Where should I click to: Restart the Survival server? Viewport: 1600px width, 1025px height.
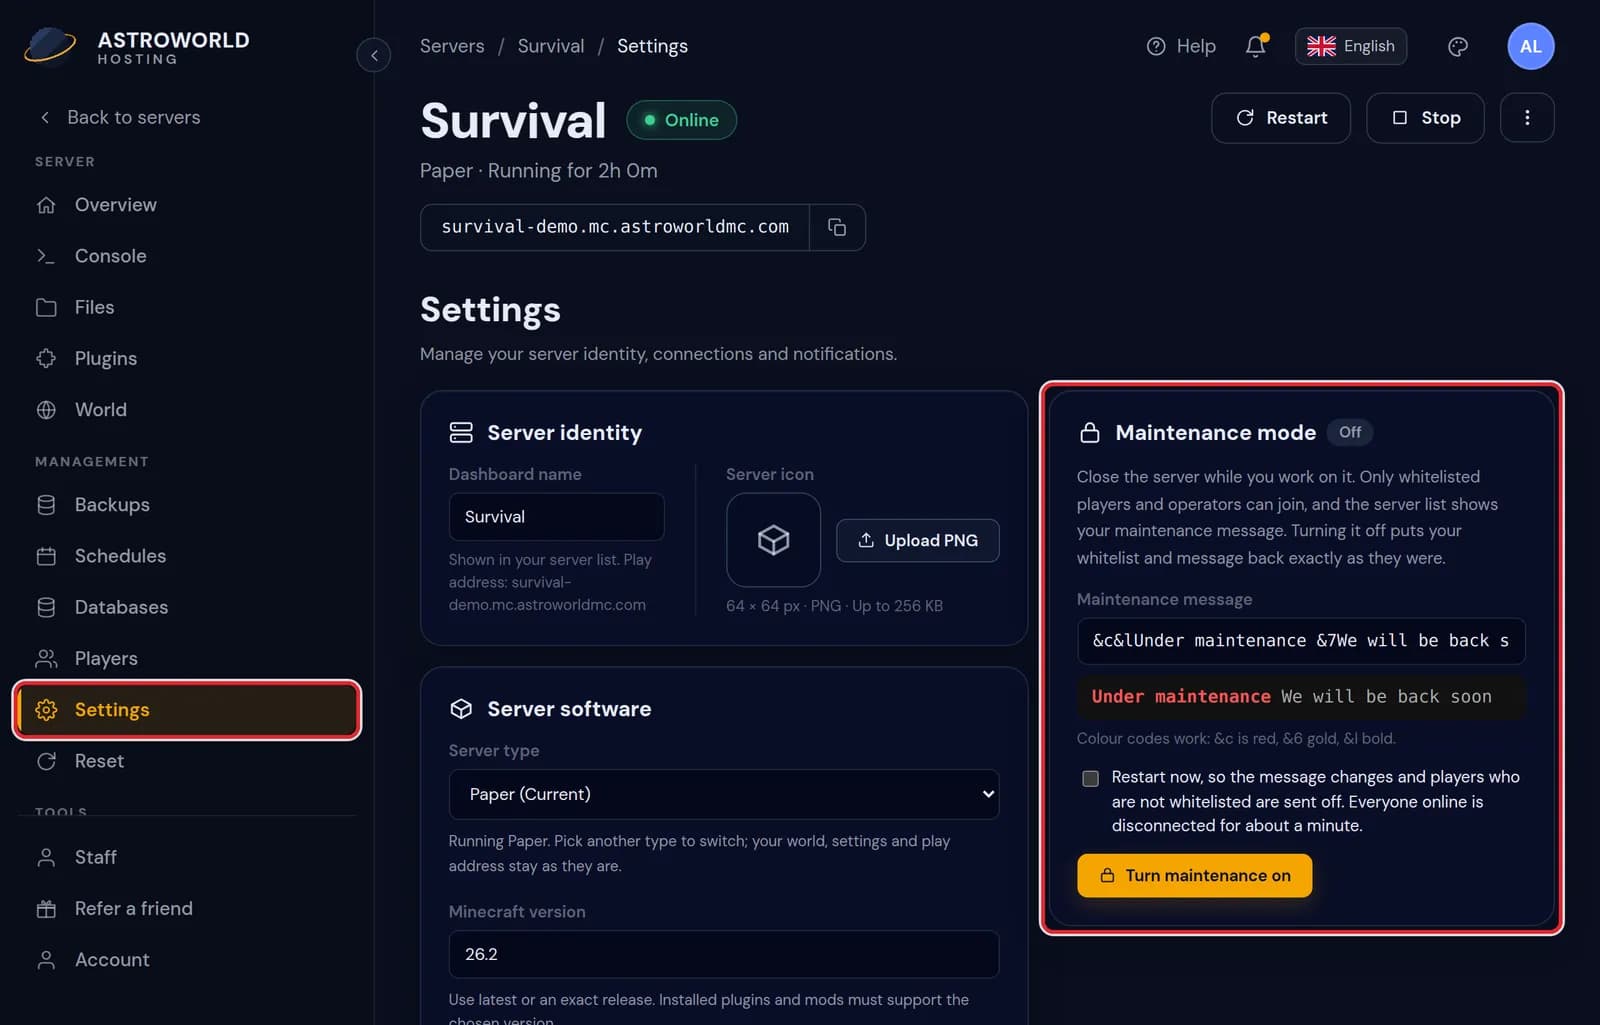click(1281, 118)
